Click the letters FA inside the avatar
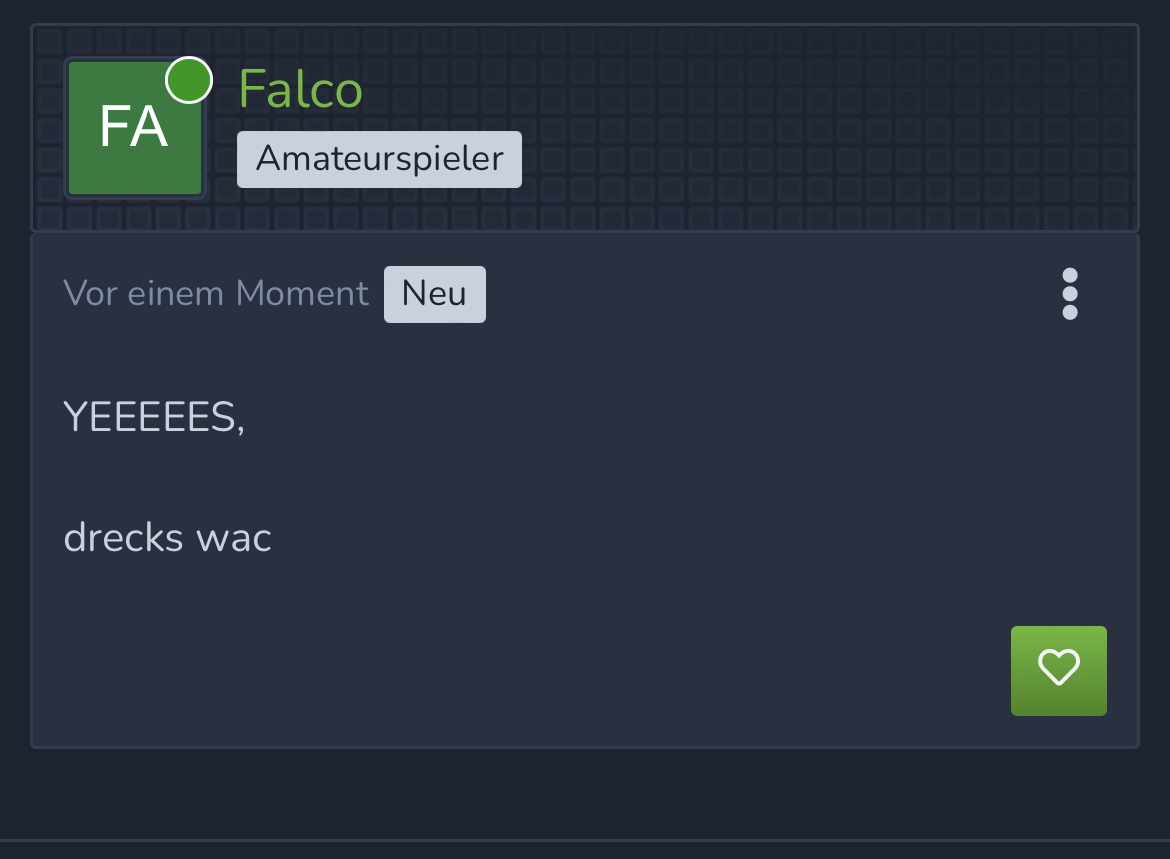This screenshot has height=859, width=1170. (134, 127)
